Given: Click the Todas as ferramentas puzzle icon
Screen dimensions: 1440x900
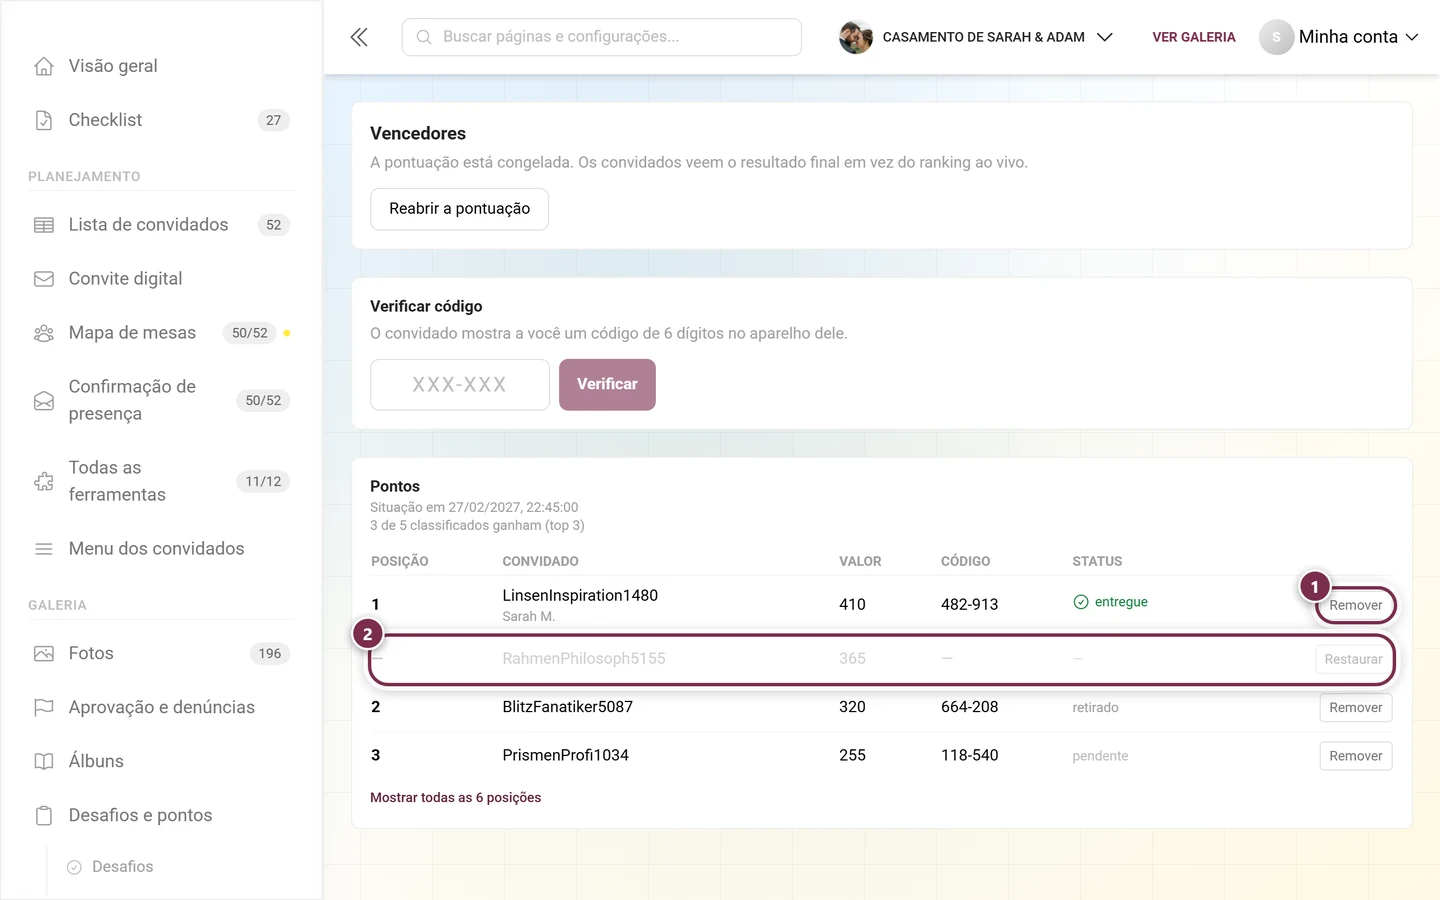Looking at the screenshot, I should (x=44, y=482).
